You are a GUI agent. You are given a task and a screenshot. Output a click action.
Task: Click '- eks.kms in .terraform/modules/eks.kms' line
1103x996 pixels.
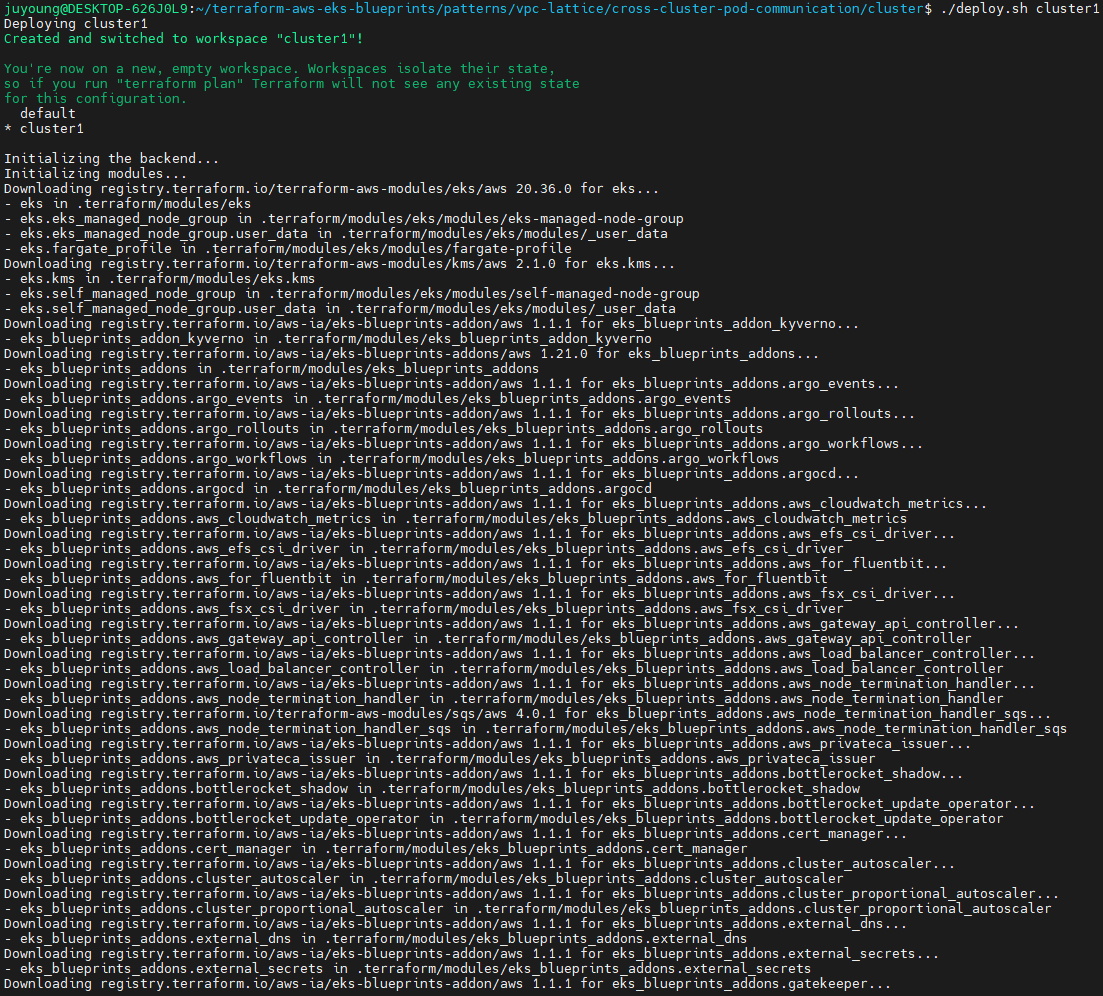159,279
